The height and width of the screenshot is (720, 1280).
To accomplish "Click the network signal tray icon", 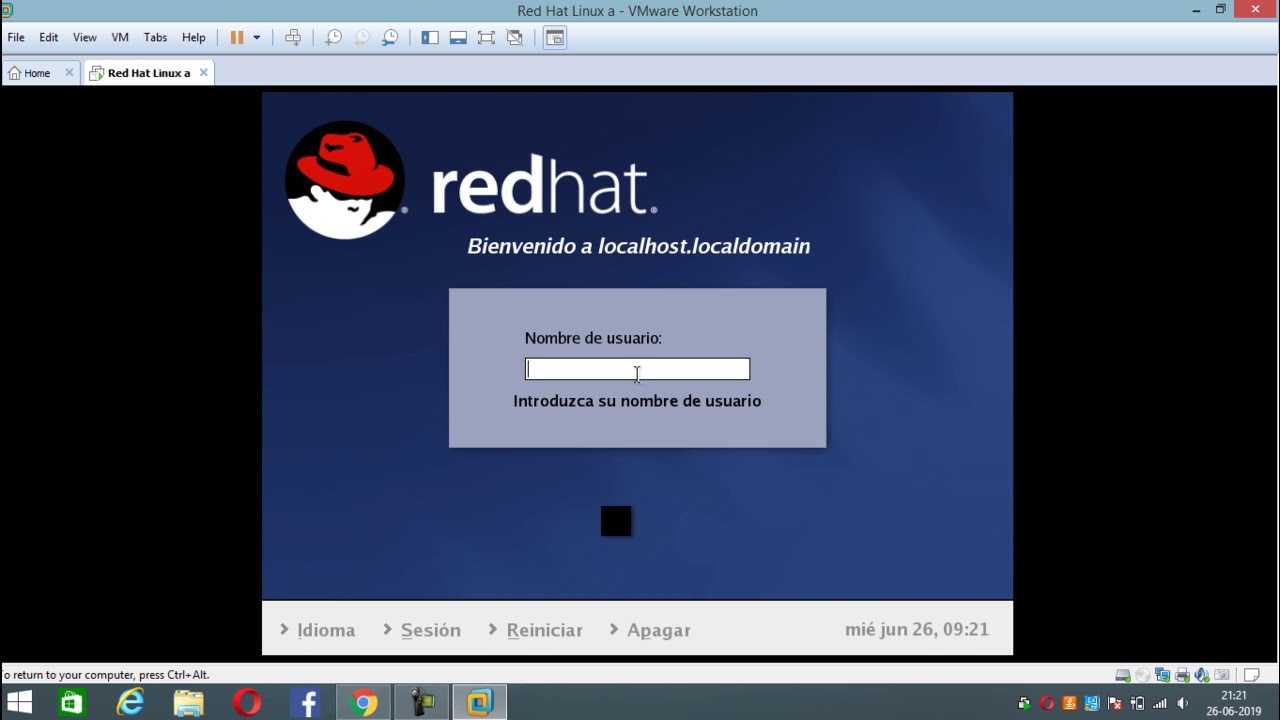I will 1160,703.
